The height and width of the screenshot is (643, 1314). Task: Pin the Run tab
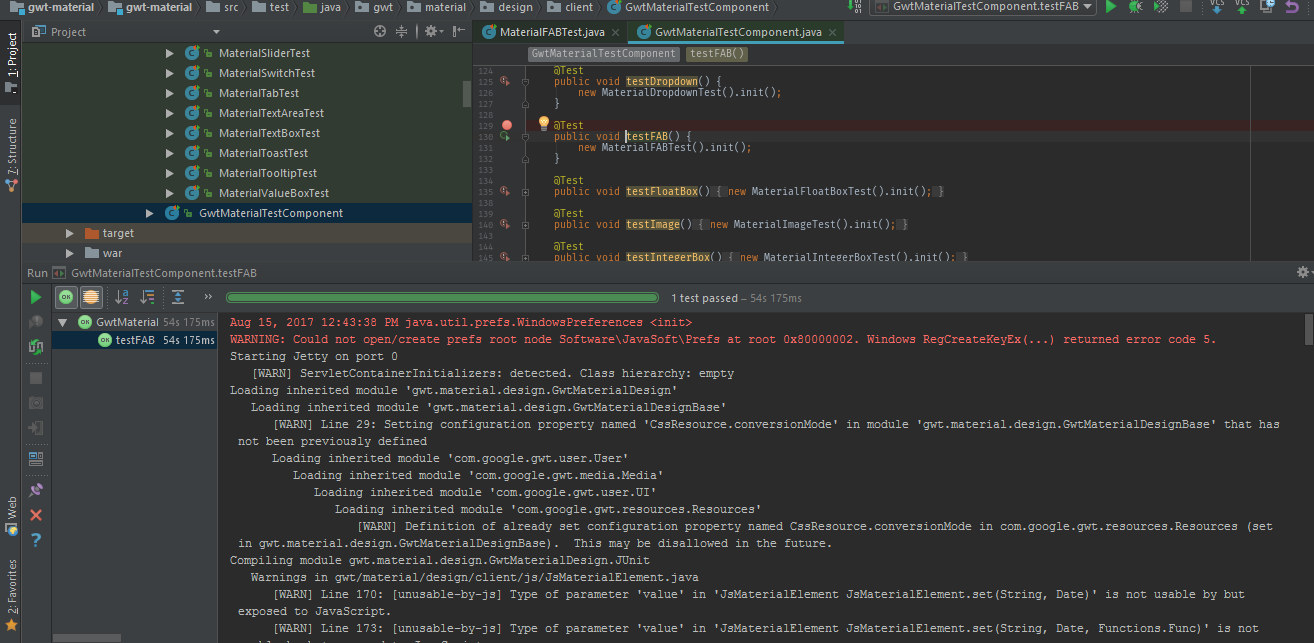[x=36, y=490]
